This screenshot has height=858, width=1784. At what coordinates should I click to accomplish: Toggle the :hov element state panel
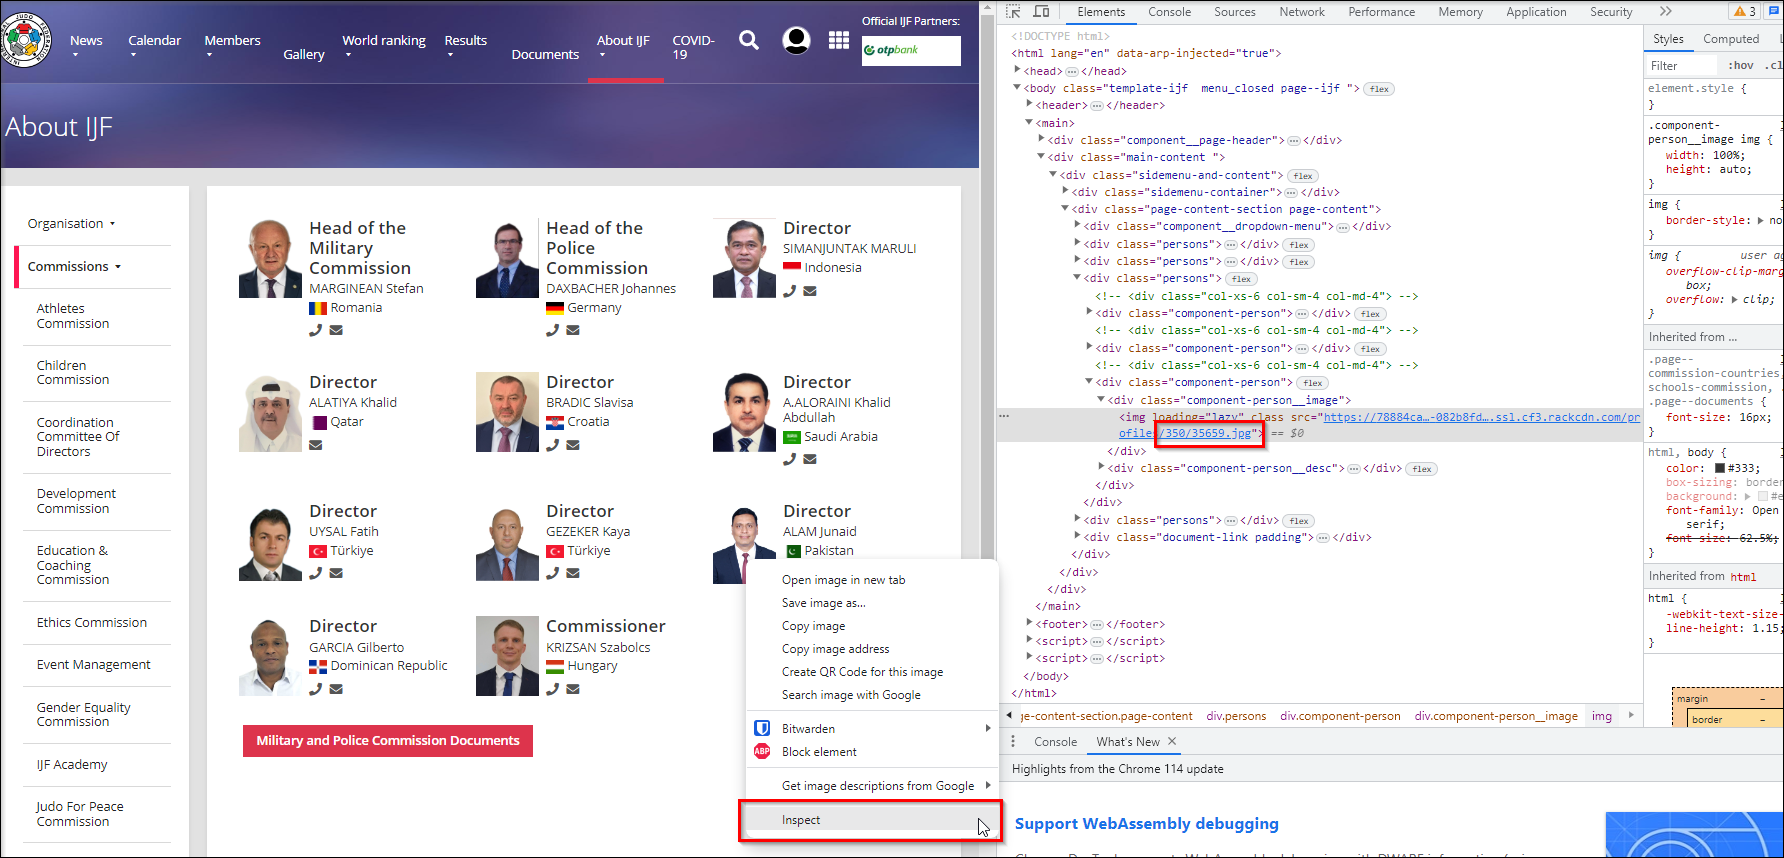coord(1740,66)
